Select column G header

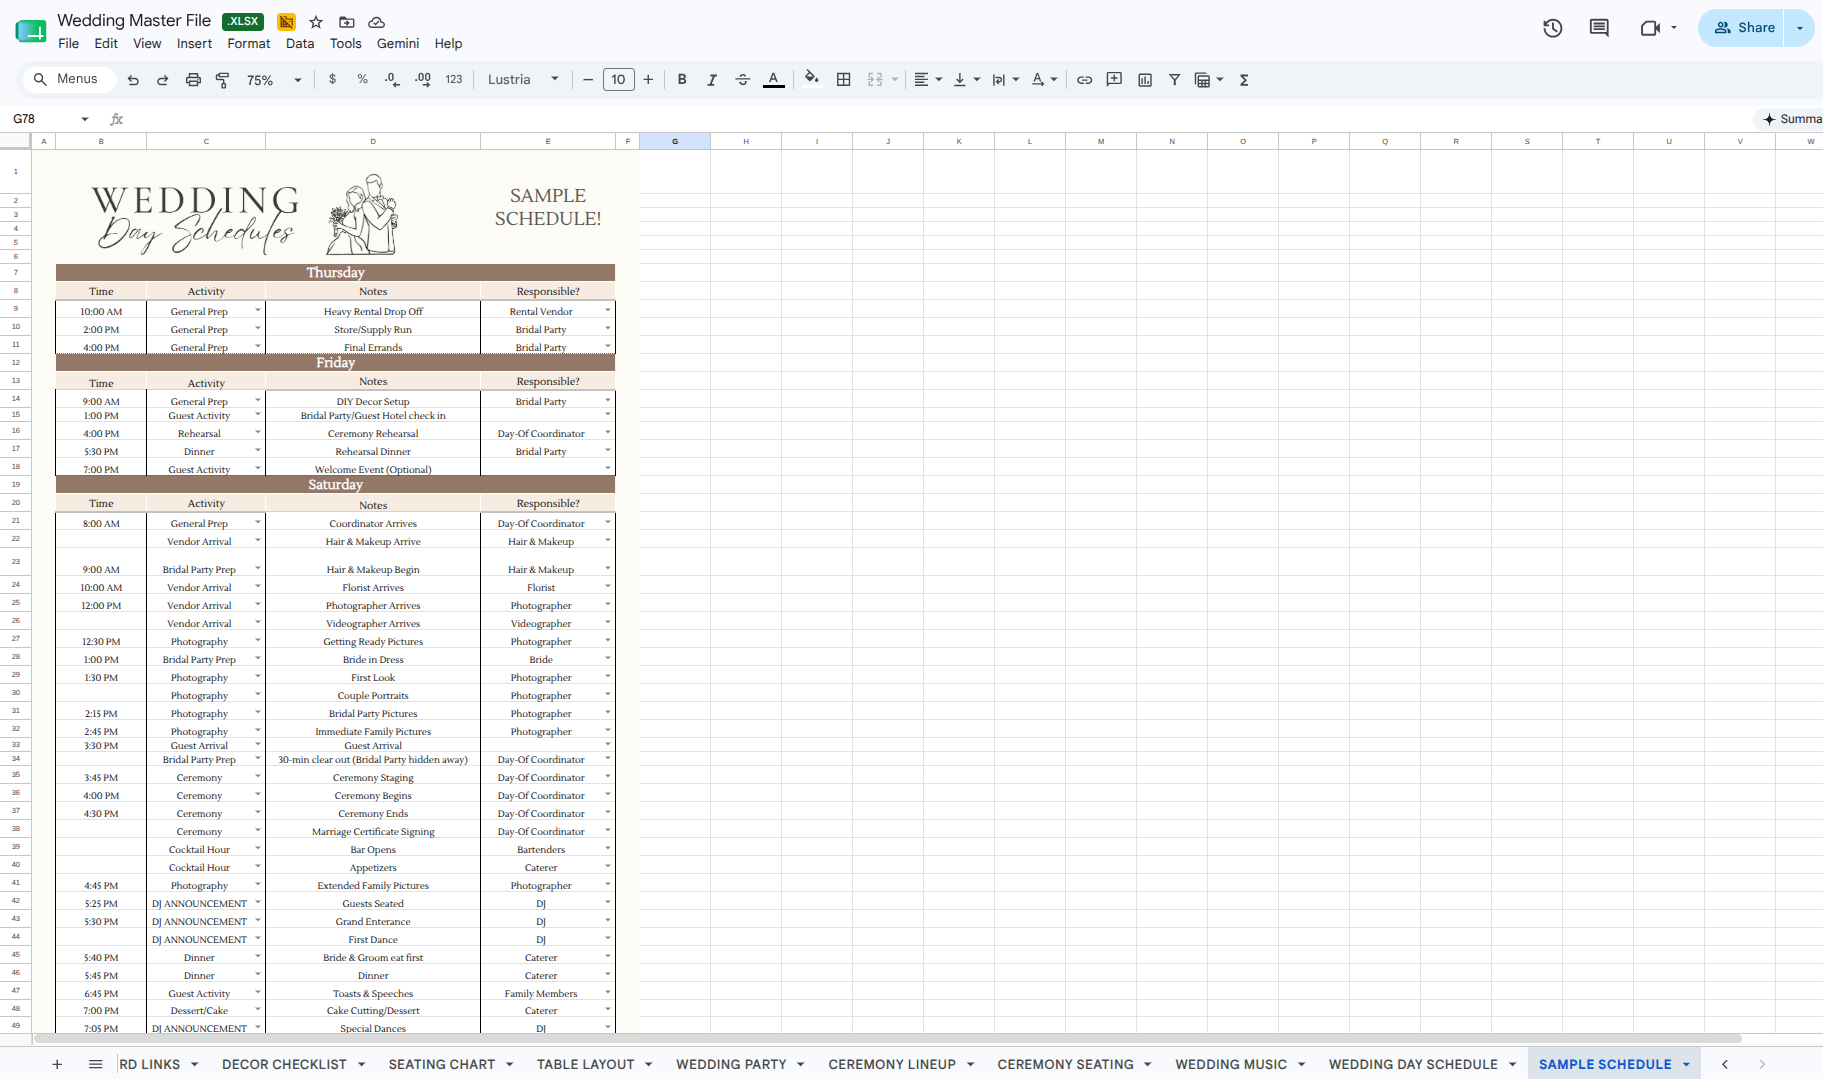675,141
